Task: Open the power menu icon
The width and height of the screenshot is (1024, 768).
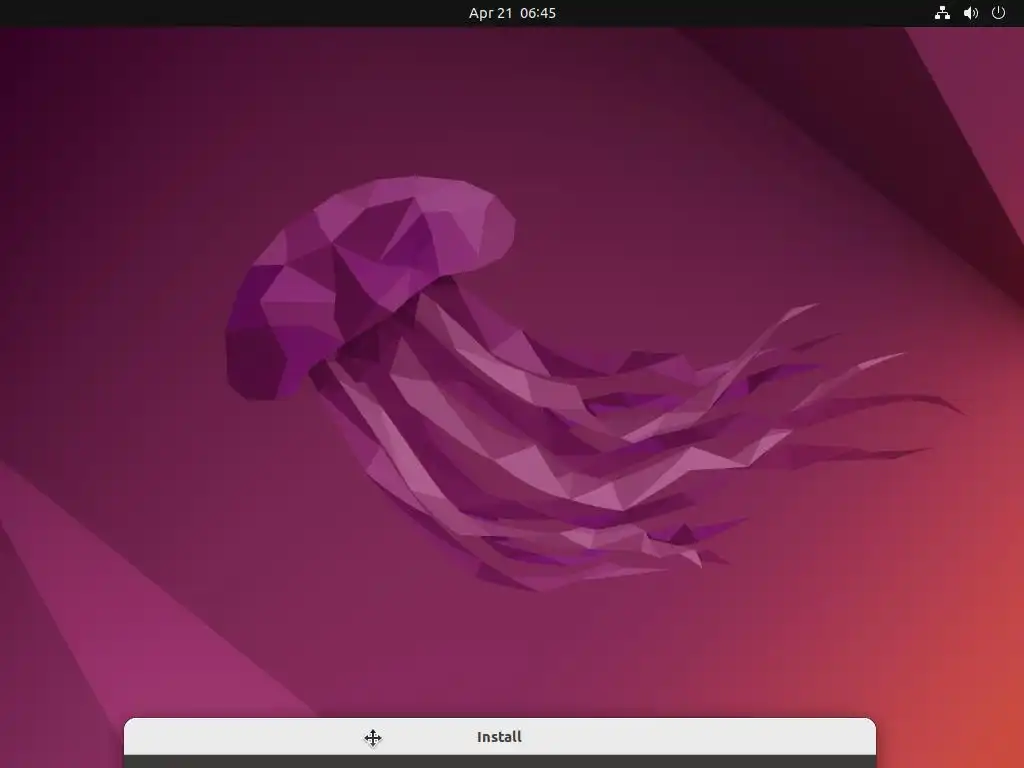Action: click(x=998, y=13)
